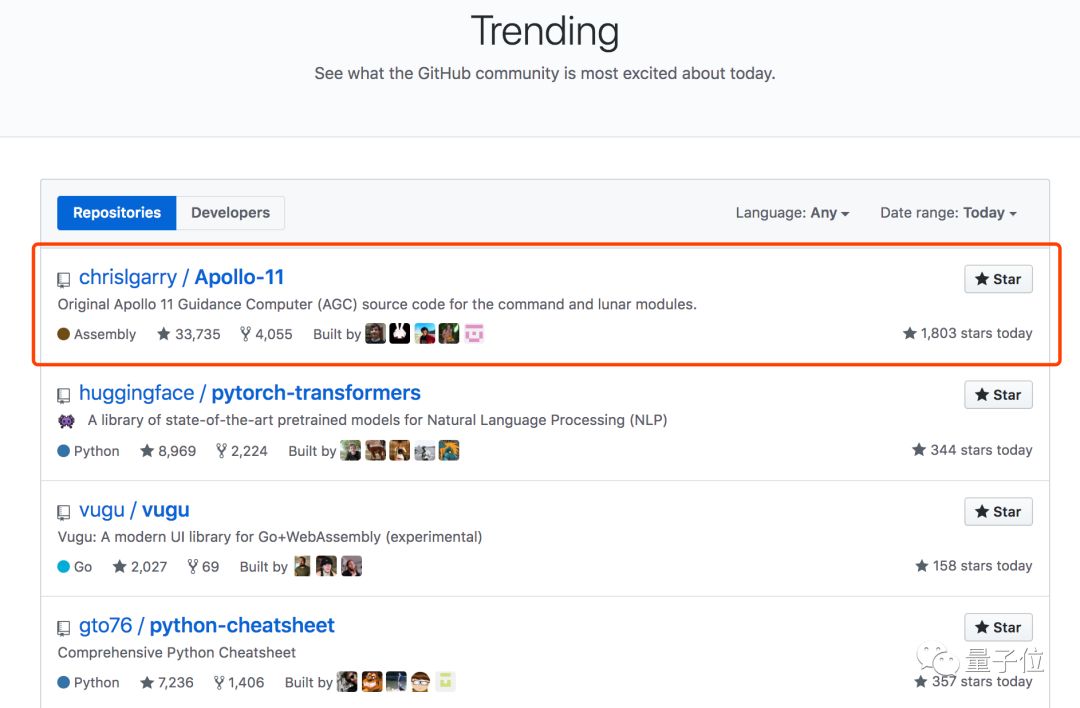Open python-cheatsheet forks count 1,406
The width and height of the screenshot is (1080, 708).
(x=239, y=683)
